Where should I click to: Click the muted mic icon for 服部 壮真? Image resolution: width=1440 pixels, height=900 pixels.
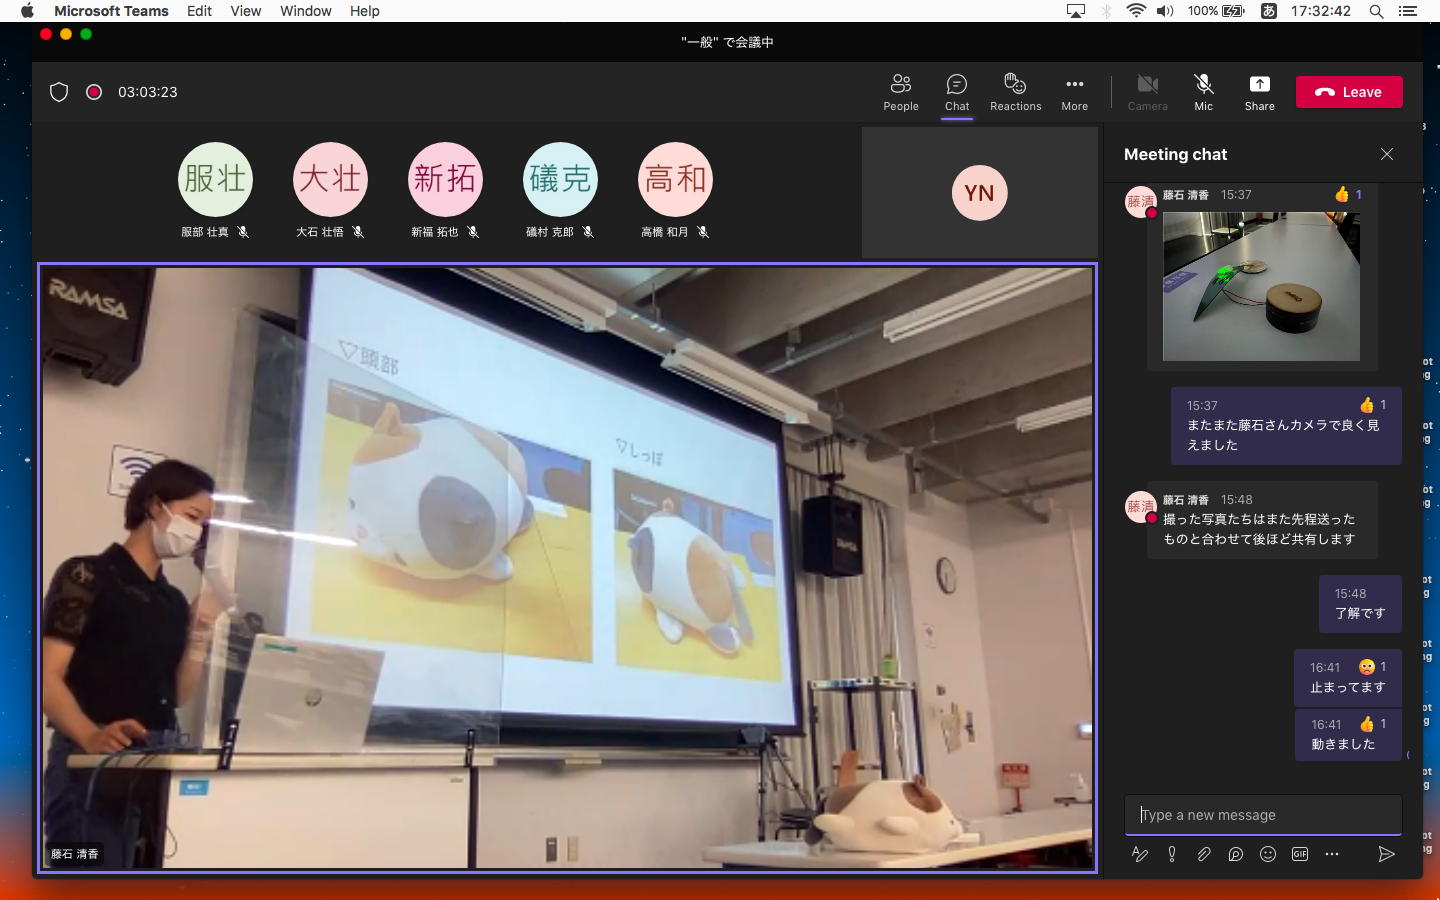(x=243, y=232)
